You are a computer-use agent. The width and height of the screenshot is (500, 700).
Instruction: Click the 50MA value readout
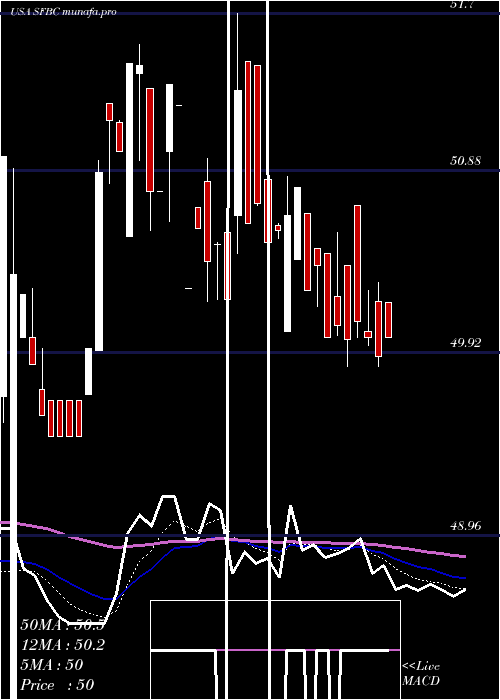(x=62, y=625)
